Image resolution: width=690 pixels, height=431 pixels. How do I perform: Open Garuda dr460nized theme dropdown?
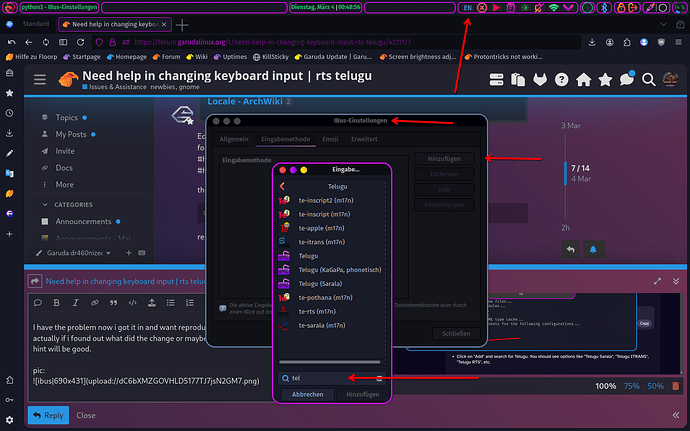(x=73, y=253)
